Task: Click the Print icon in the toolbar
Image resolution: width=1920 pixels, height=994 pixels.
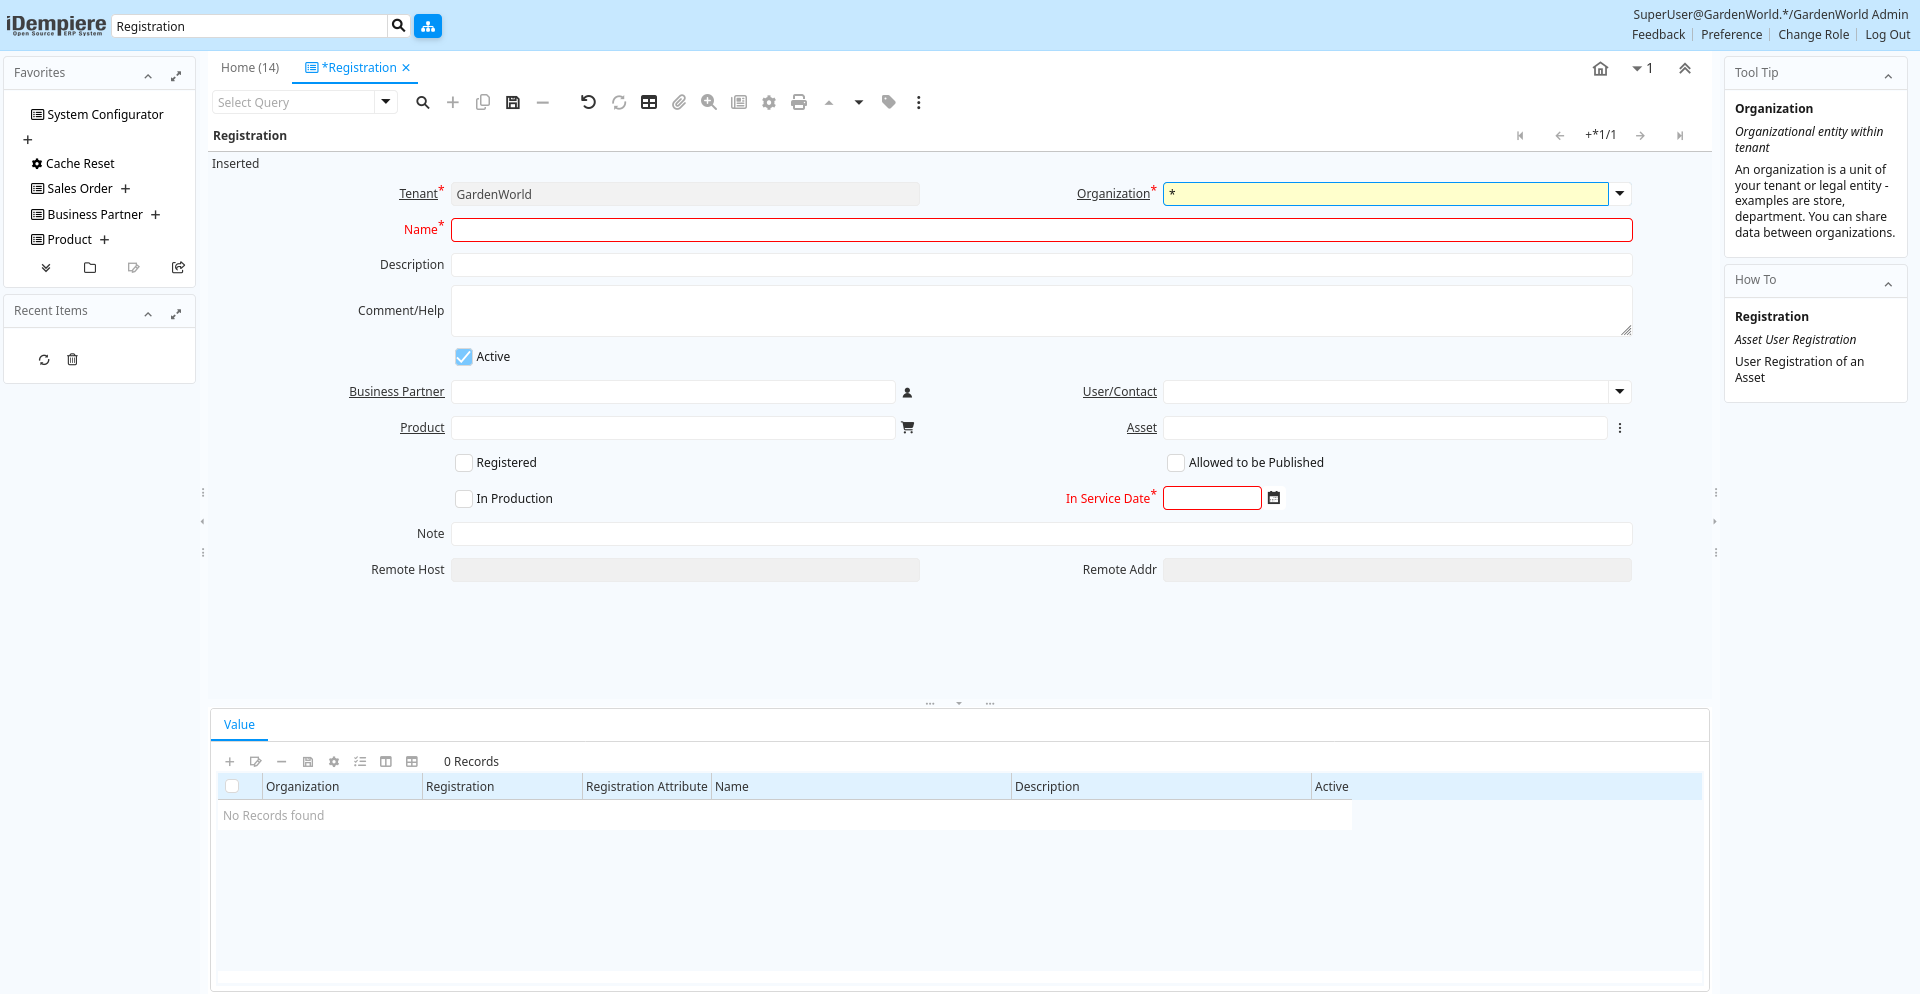Action: click(799, 102)
